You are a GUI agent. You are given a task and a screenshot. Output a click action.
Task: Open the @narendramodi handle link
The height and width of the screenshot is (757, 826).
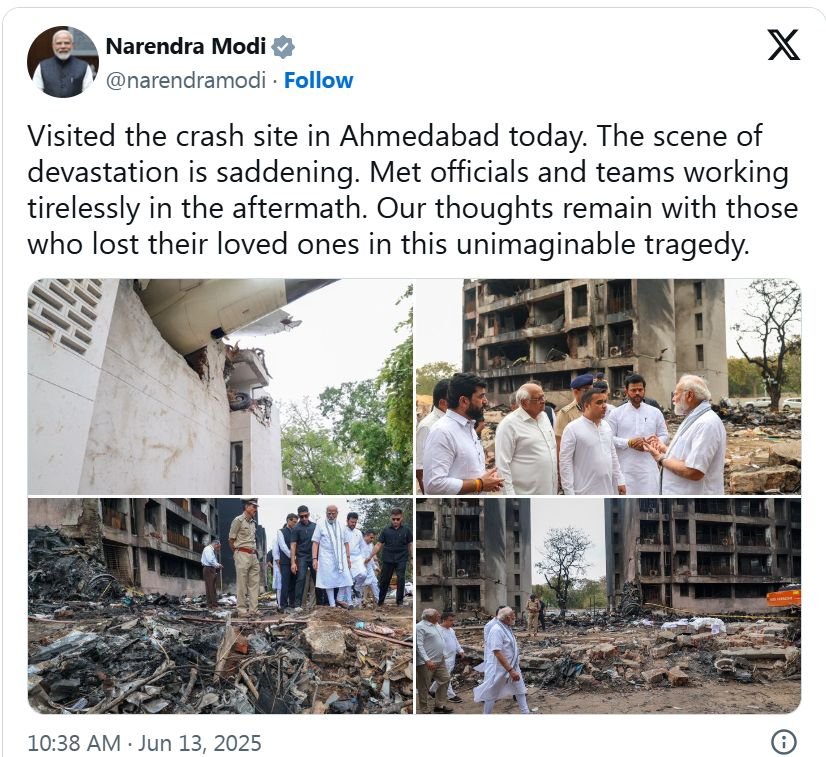click(x=186, y=81)
